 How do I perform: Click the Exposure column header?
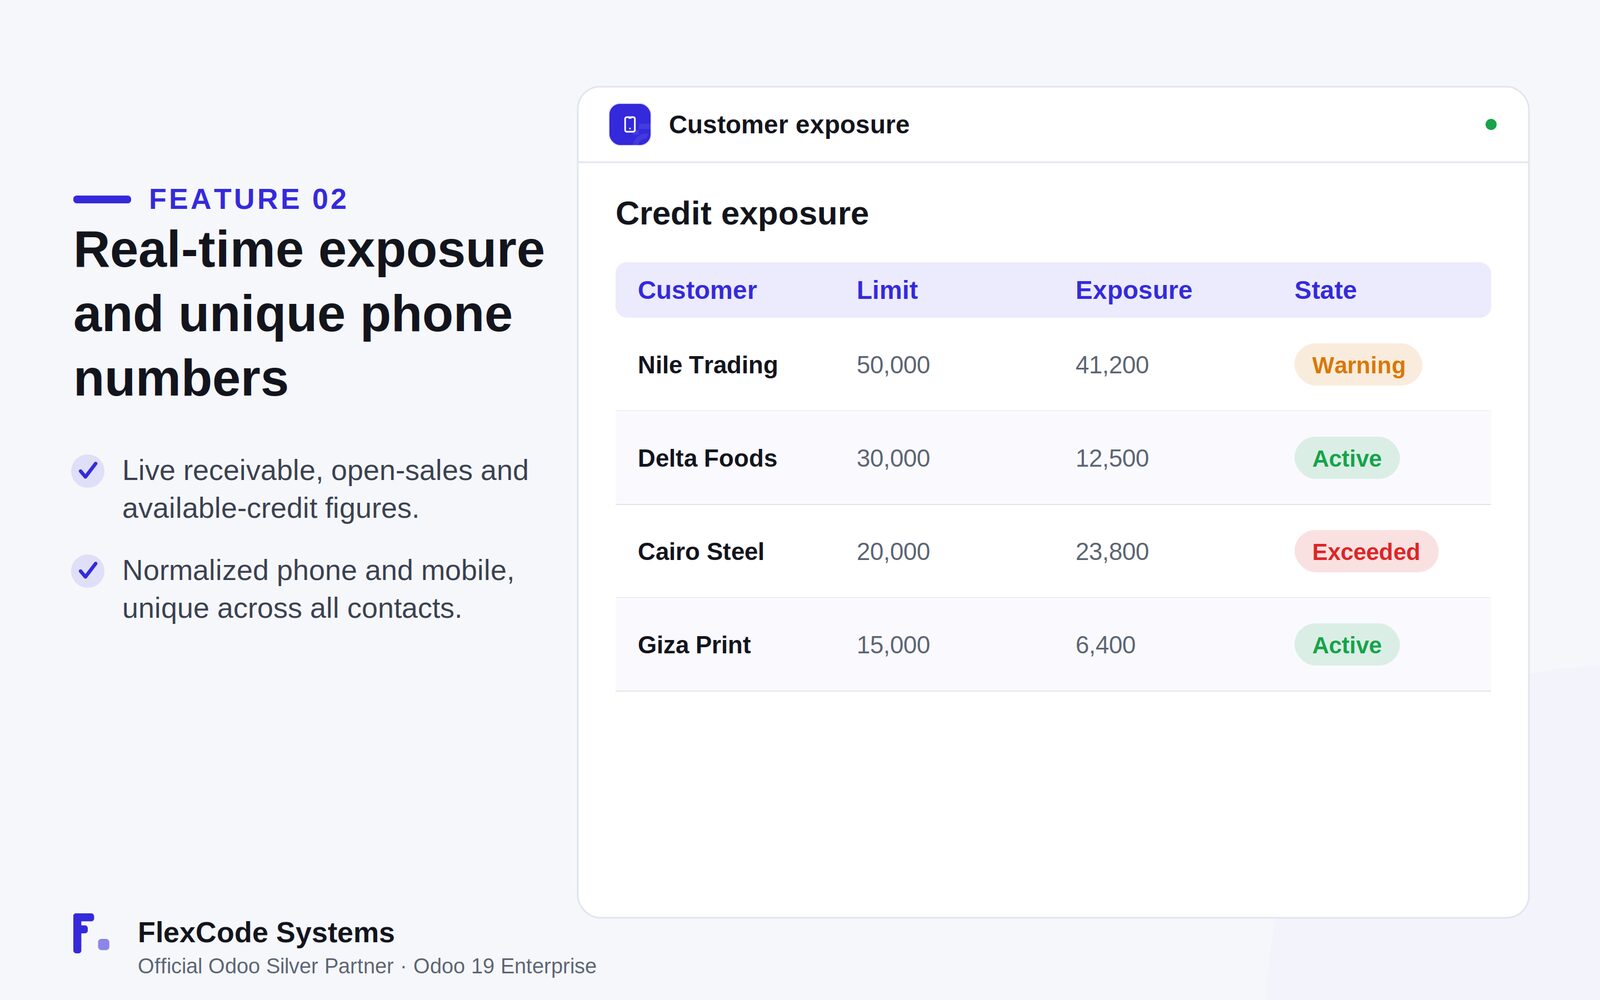(1134, 290)
